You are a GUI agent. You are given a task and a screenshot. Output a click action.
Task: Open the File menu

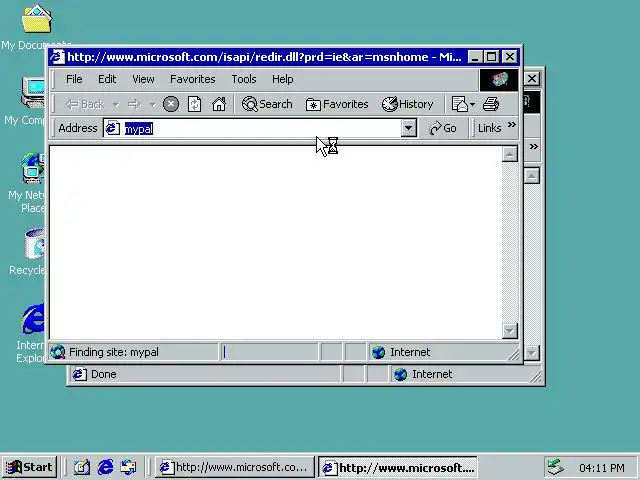pyautogui.click(x=74, y=79)
